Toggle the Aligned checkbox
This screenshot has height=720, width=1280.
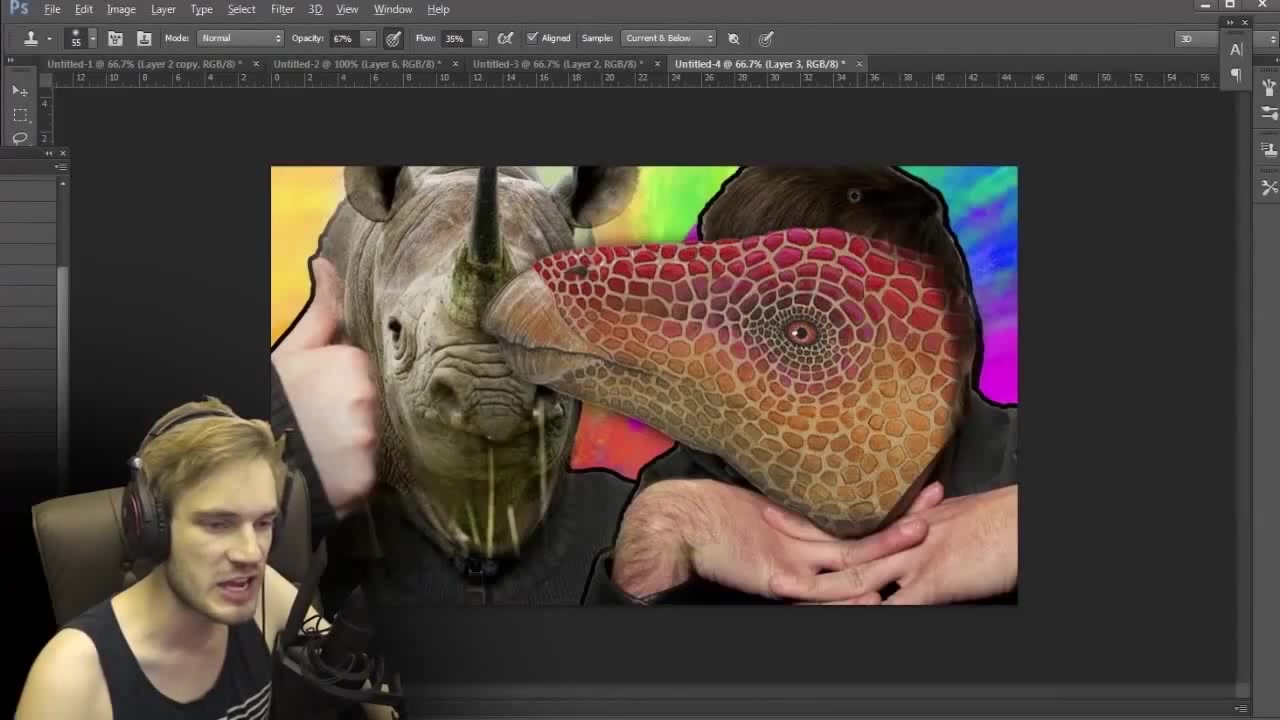(x=532, y=39)
